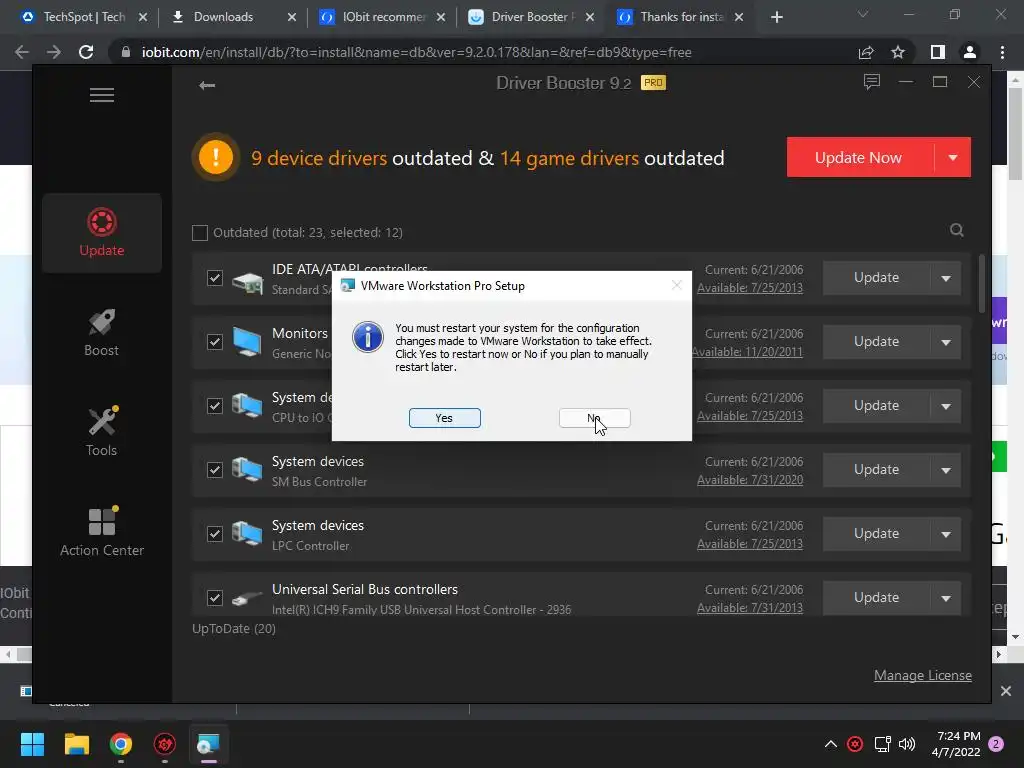Switch to IObit recommends tab
The height and width of the screenshot is (768, 1024).
[x=372, y=17]
